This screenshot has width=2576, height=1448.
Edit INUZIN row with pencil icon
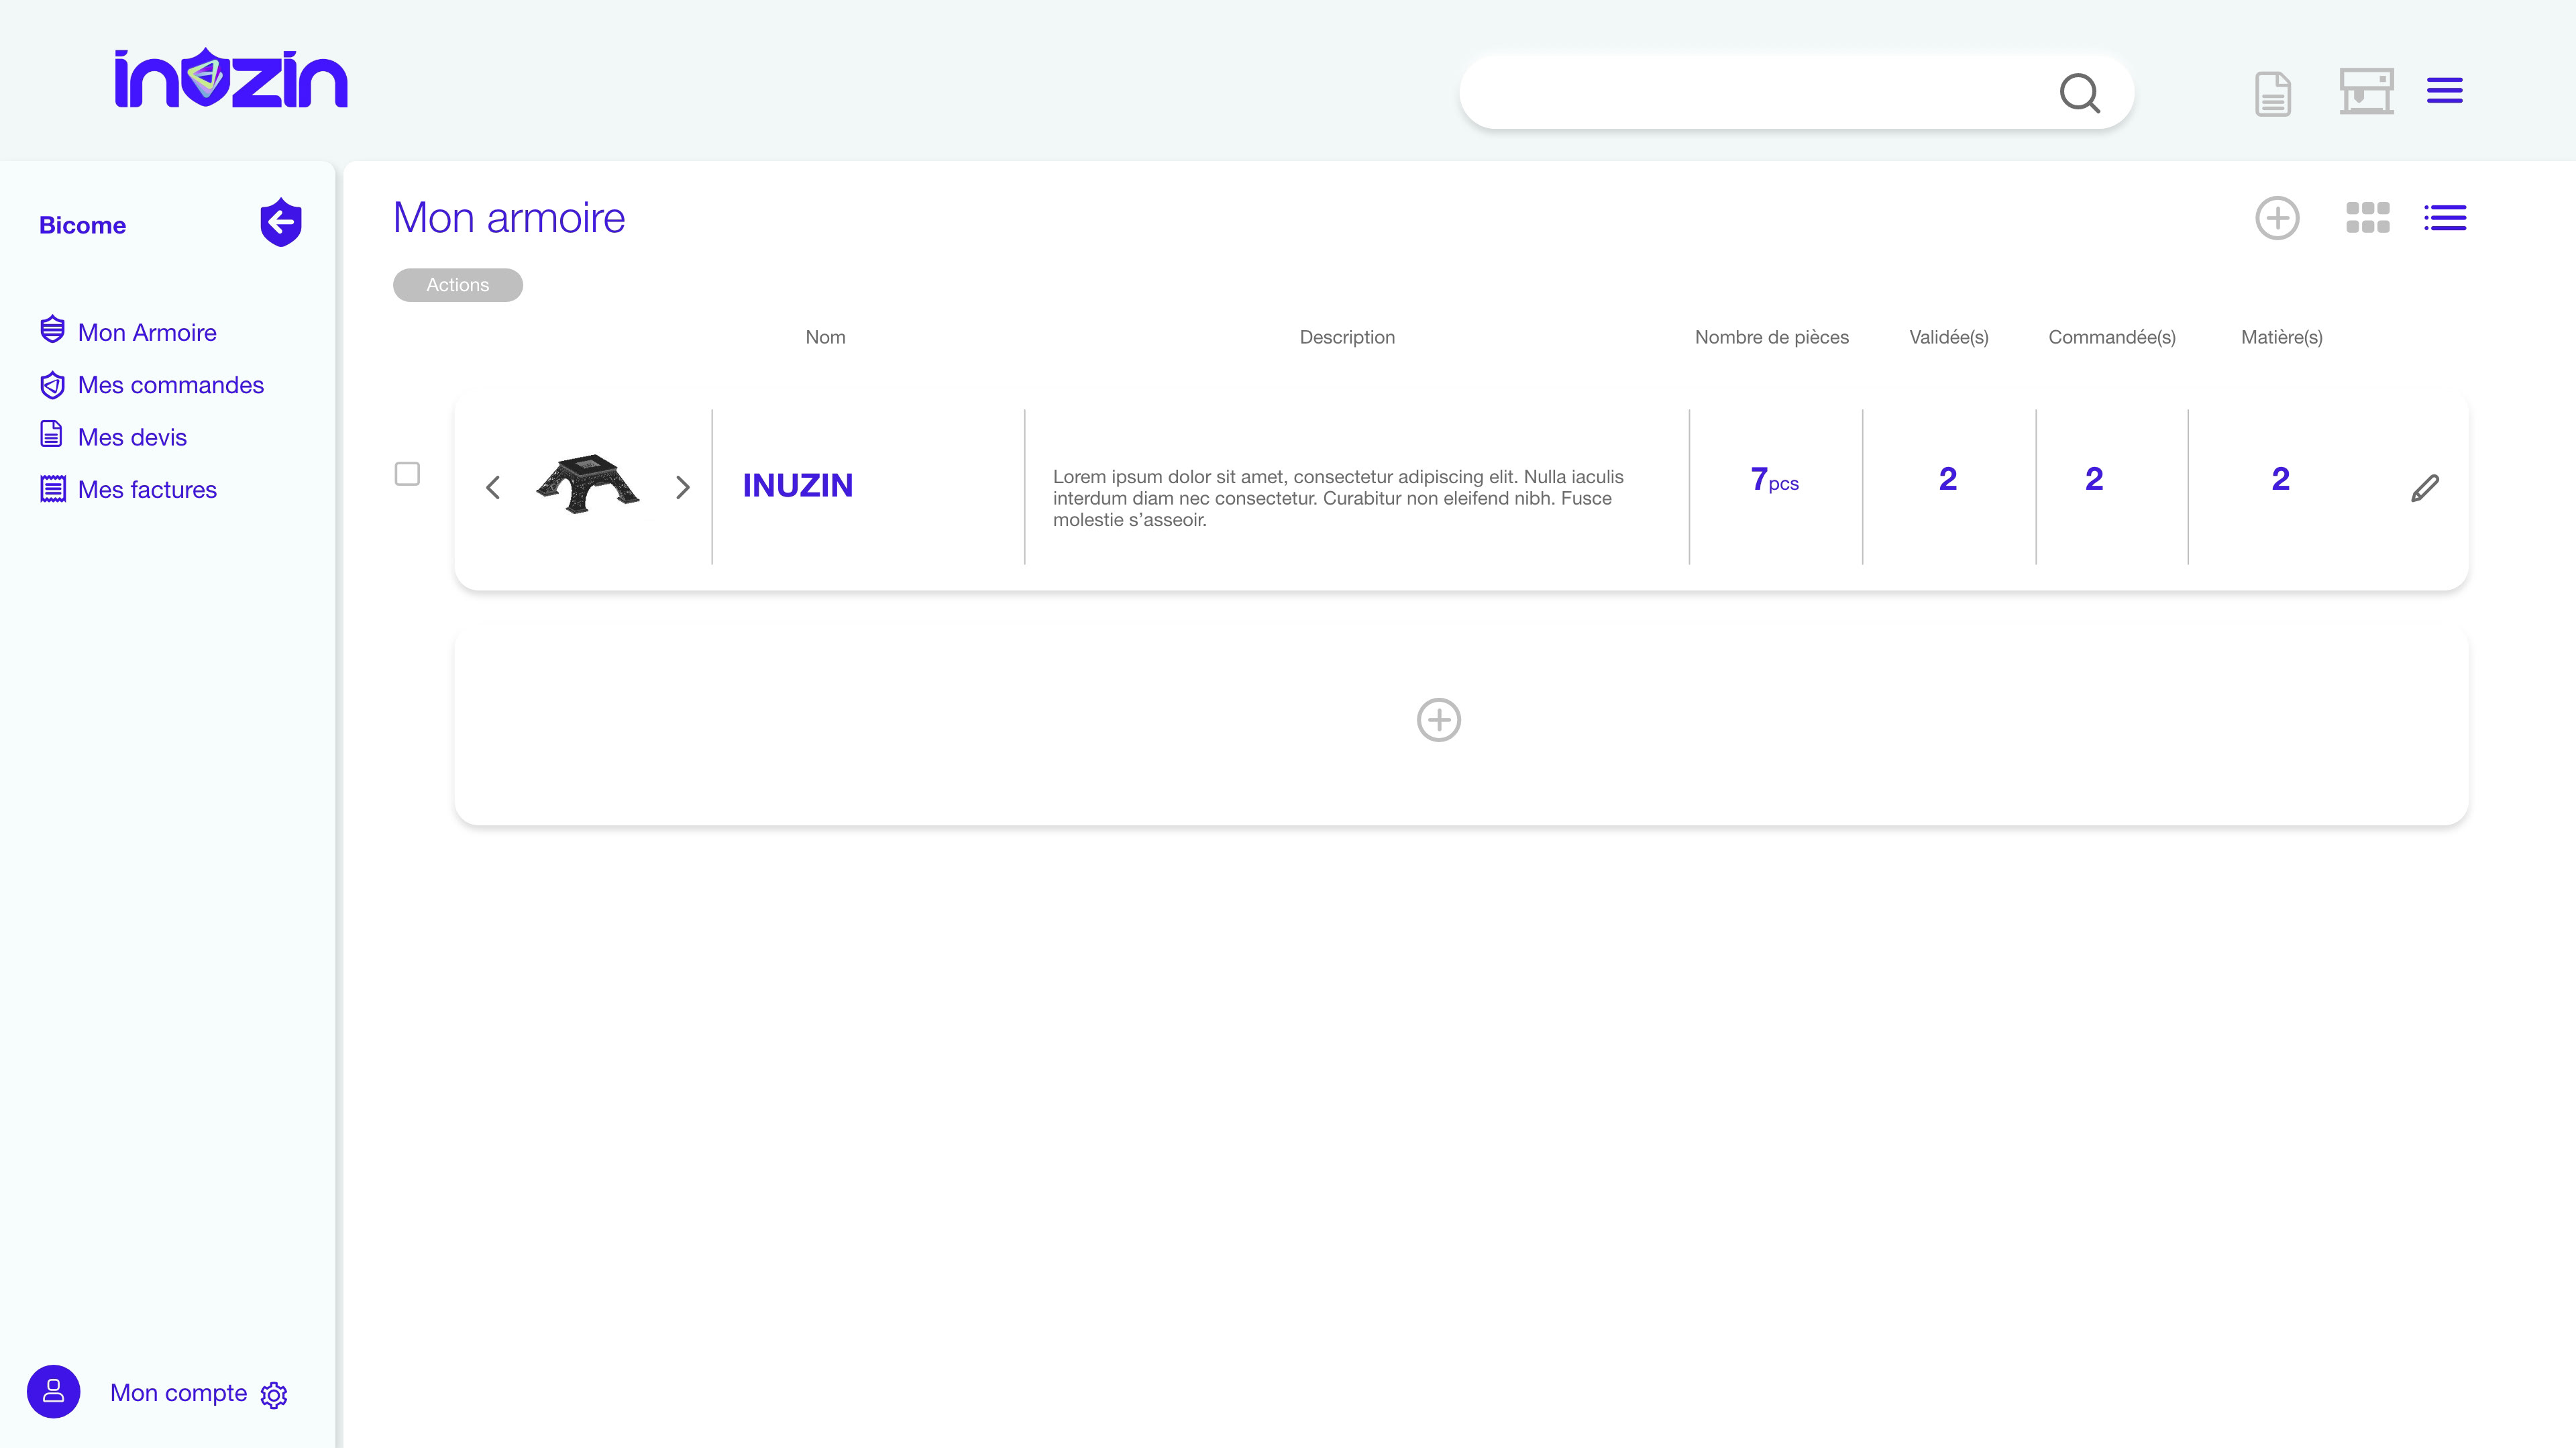tap(2424, 488)
